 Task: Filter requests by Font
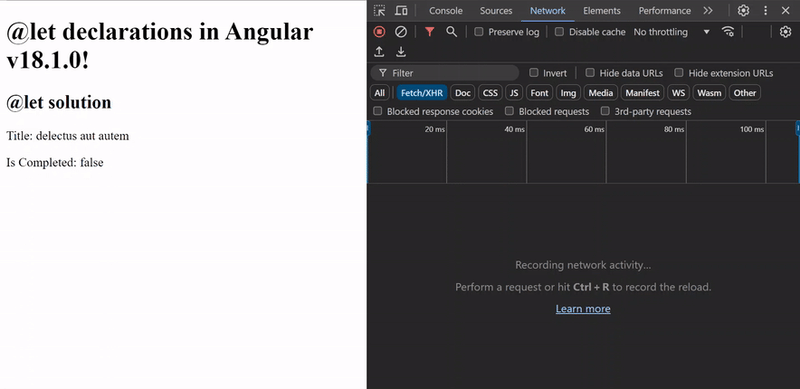pos(539,93)
